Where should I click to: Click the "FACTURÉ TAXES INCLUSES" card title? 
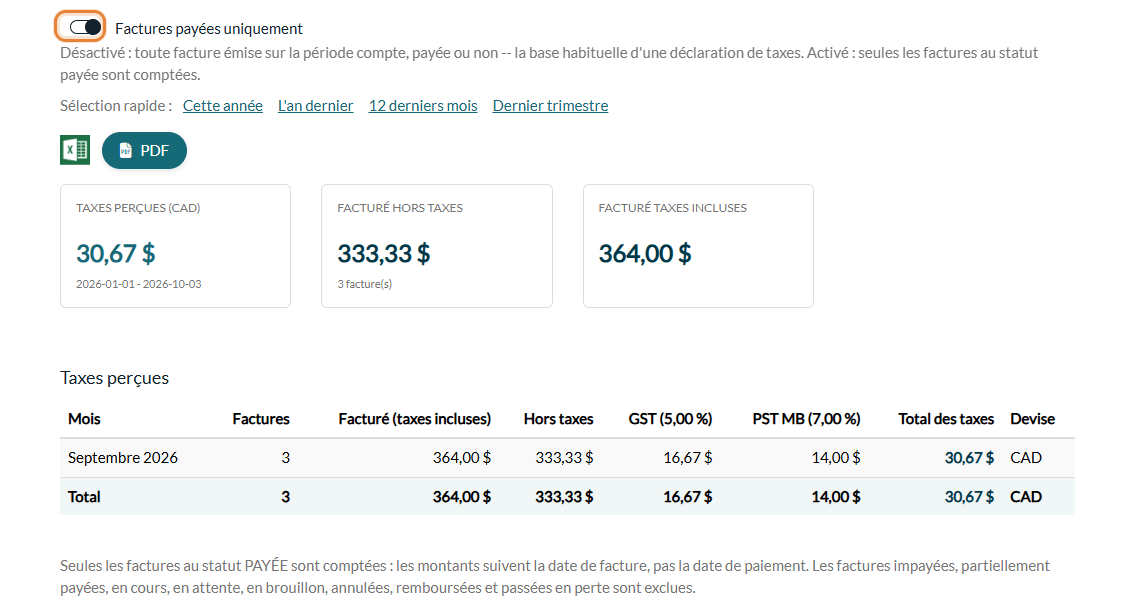(x=672, y=208)
